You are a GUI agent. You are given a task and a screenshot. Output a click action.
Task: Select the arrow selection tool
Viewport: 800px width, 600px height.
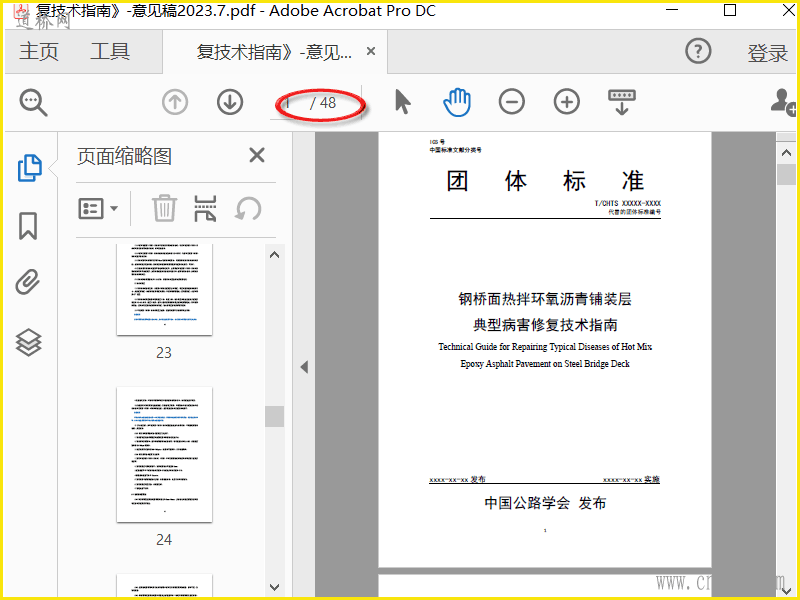pyautogui.click(x=403, y=102)
